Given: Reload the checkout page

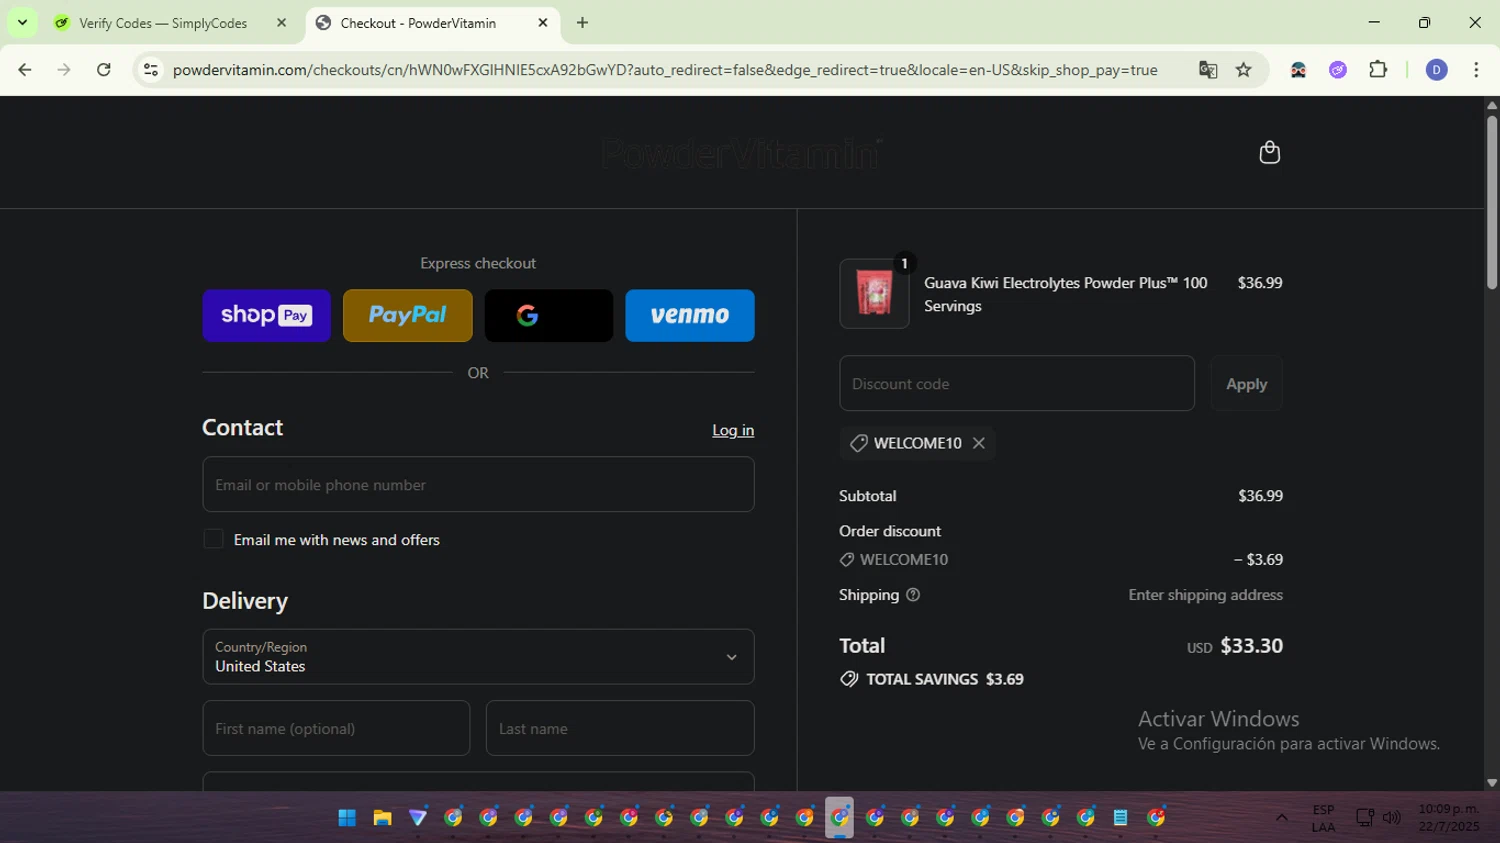Looking at the screenshot, I should click(104, 70).
